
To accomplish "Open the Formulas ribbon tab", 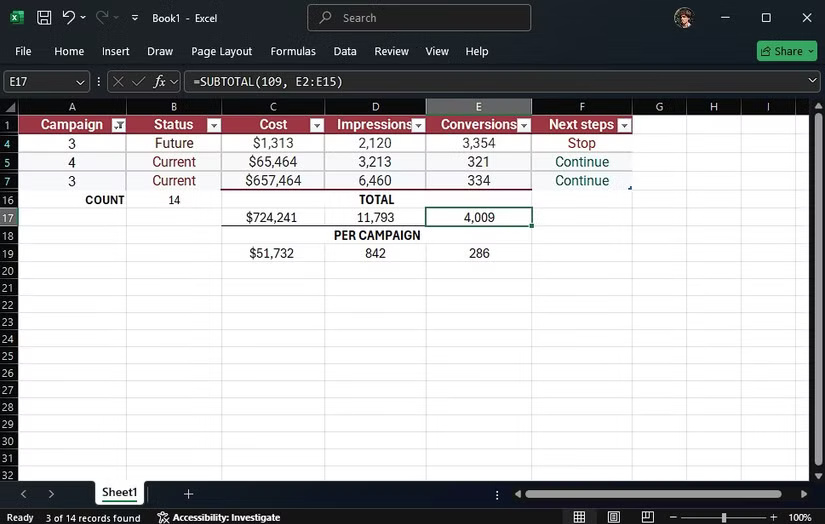I will [x=293, y=51].
